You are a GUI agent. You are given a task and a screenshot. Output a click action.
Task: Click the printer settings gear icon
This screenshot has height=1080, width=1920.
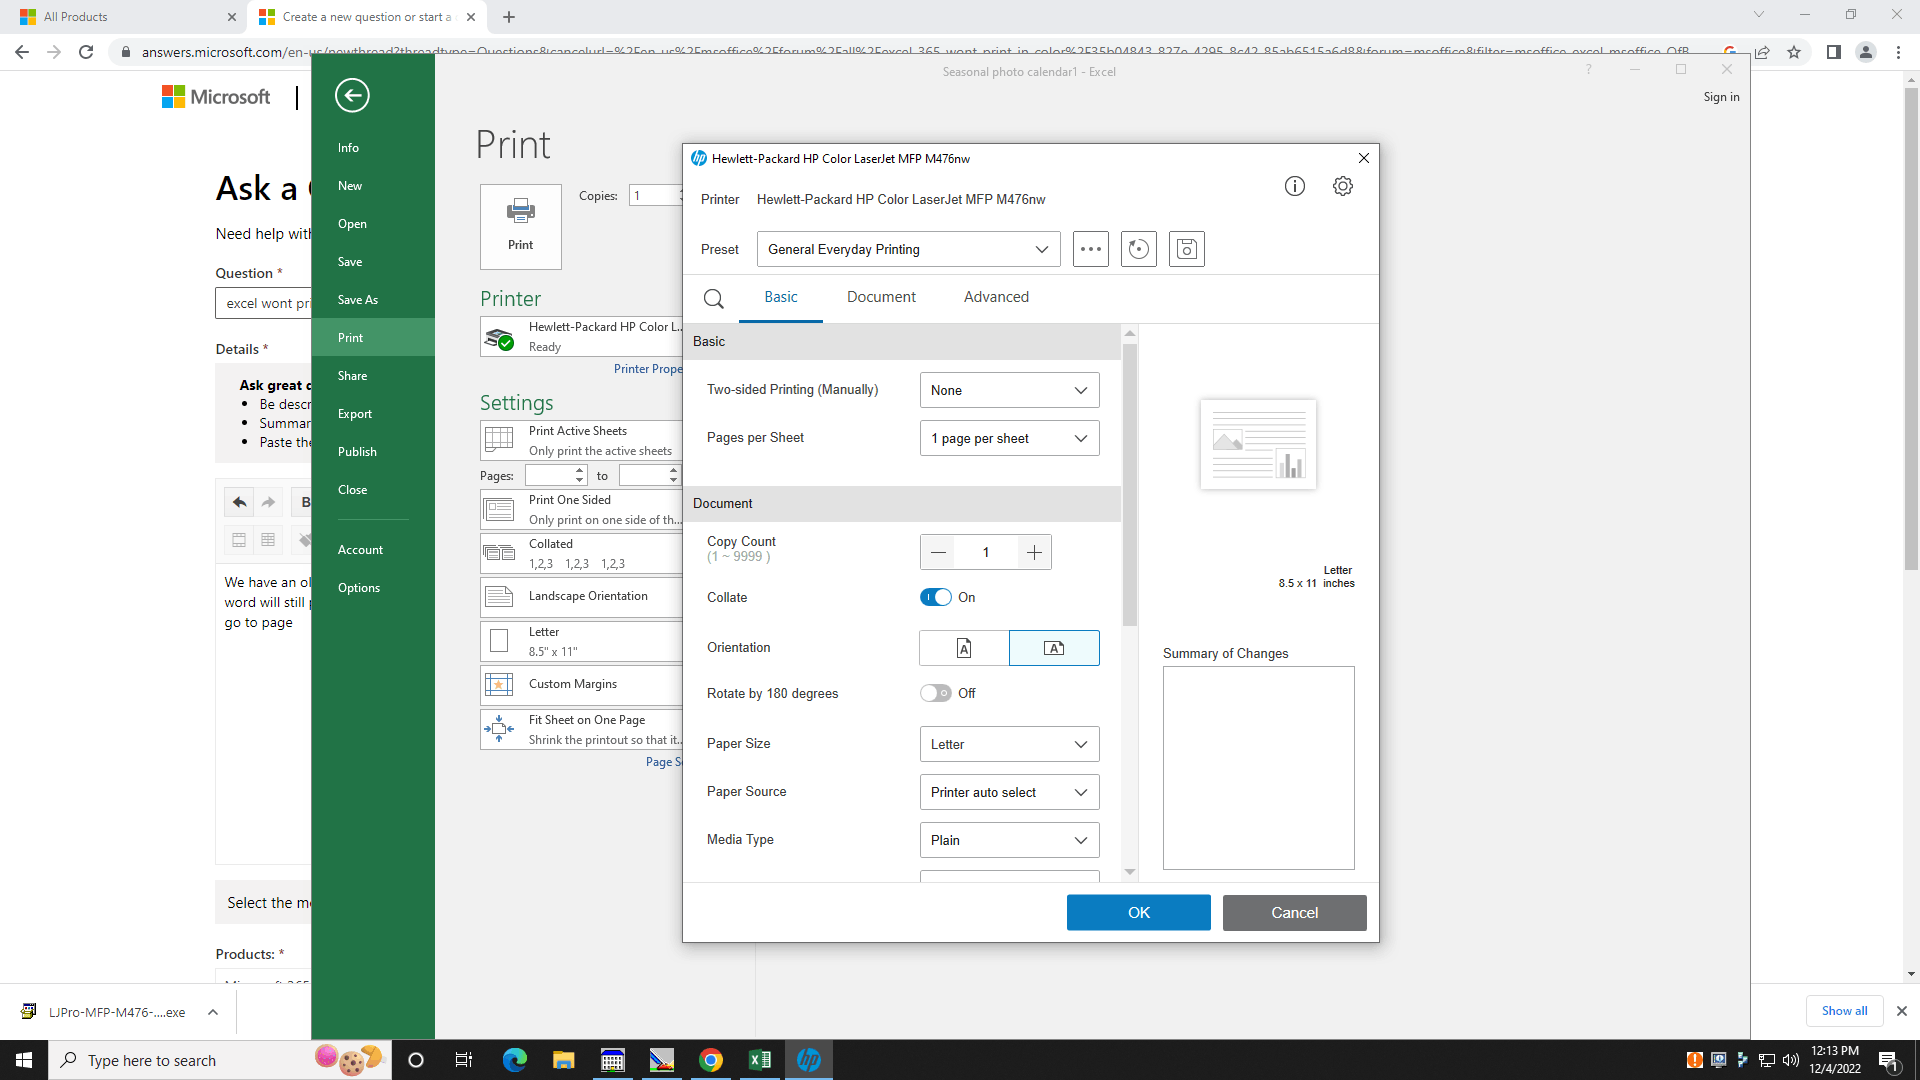point(1342,186)
